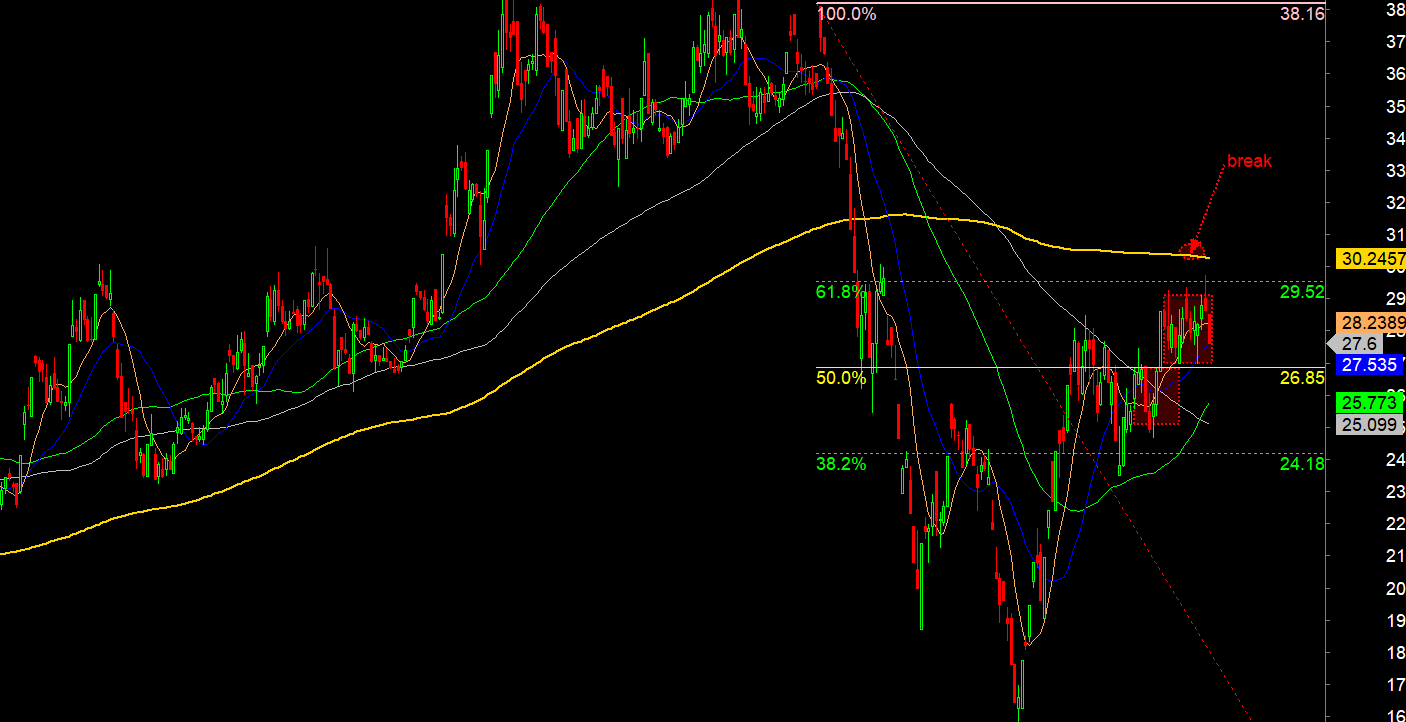Click the 37 price axis label
The width and height of the screenshot is (1406, 722).
tap(1396, 42)
